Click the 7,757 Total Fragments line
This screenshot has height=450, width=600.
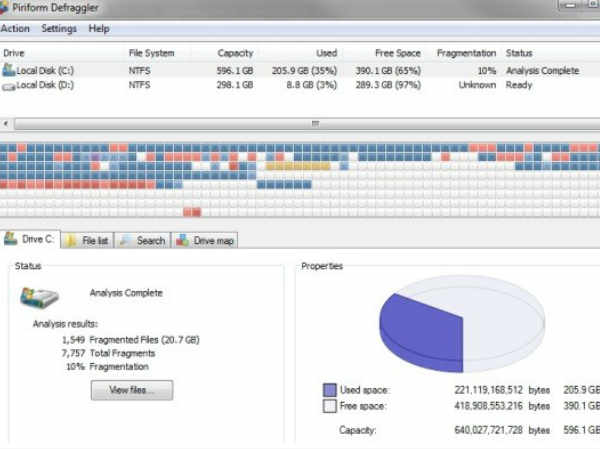[108, 353]
